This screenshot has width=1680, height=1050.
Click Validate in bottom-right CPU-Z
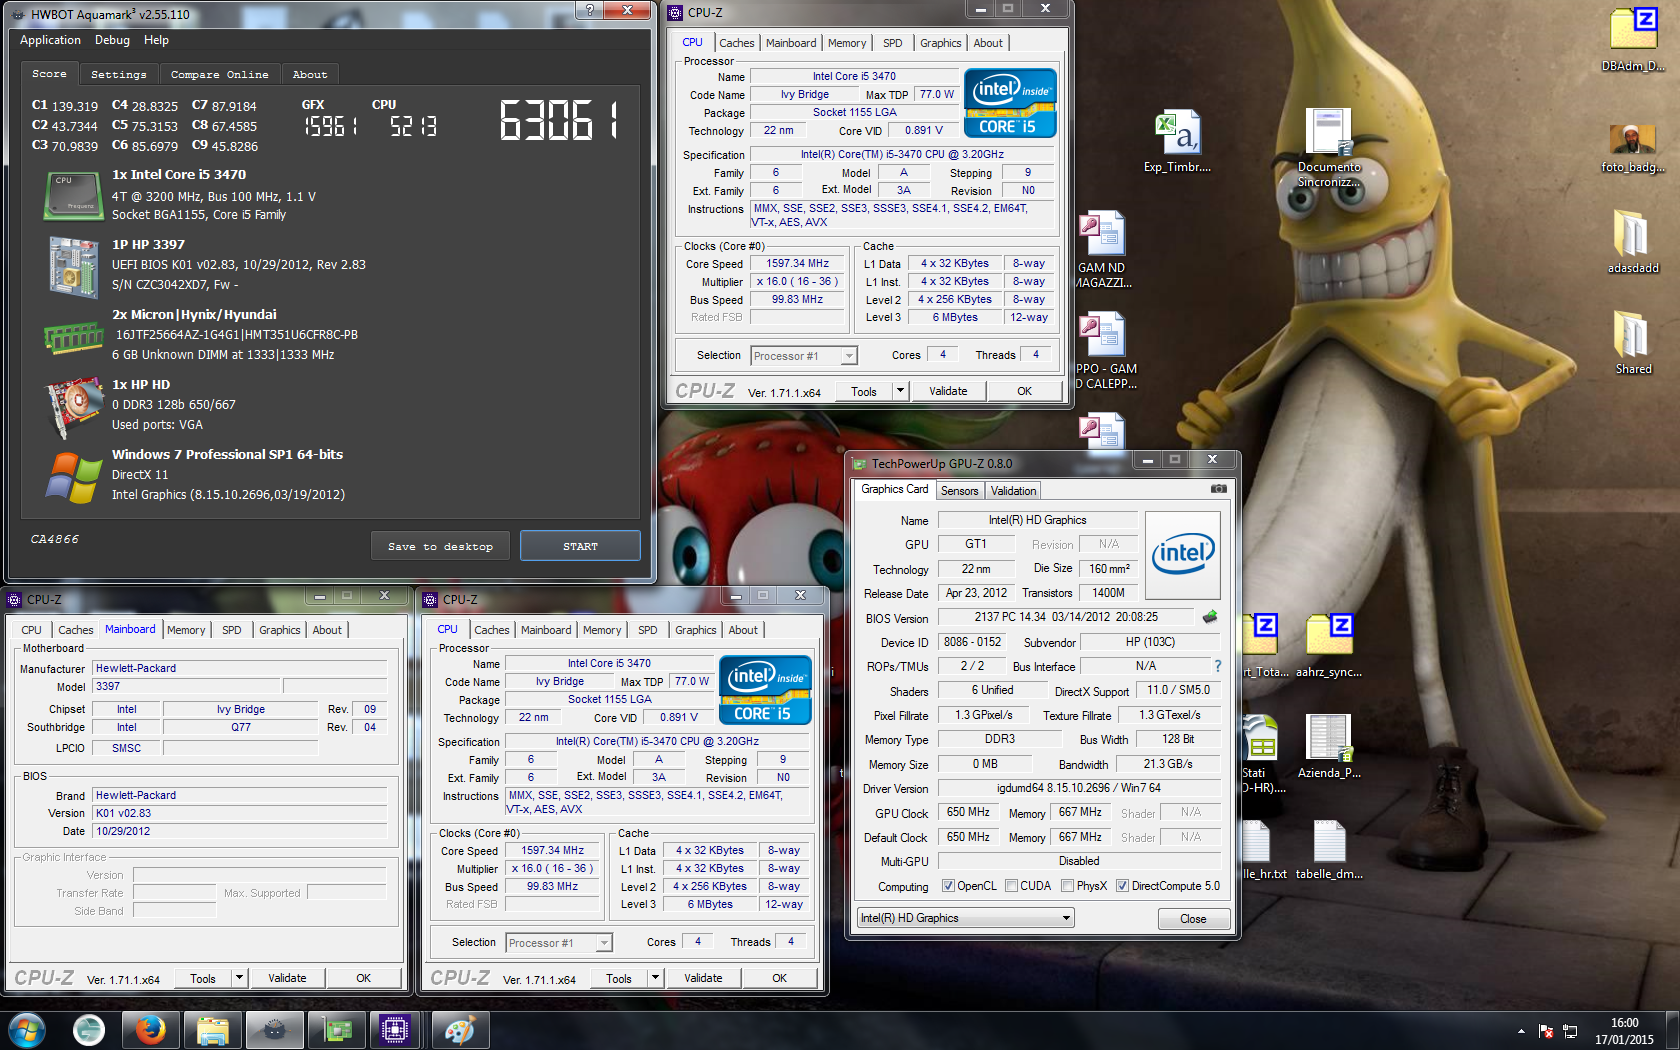pyautogui.click(x=703, y=978)
